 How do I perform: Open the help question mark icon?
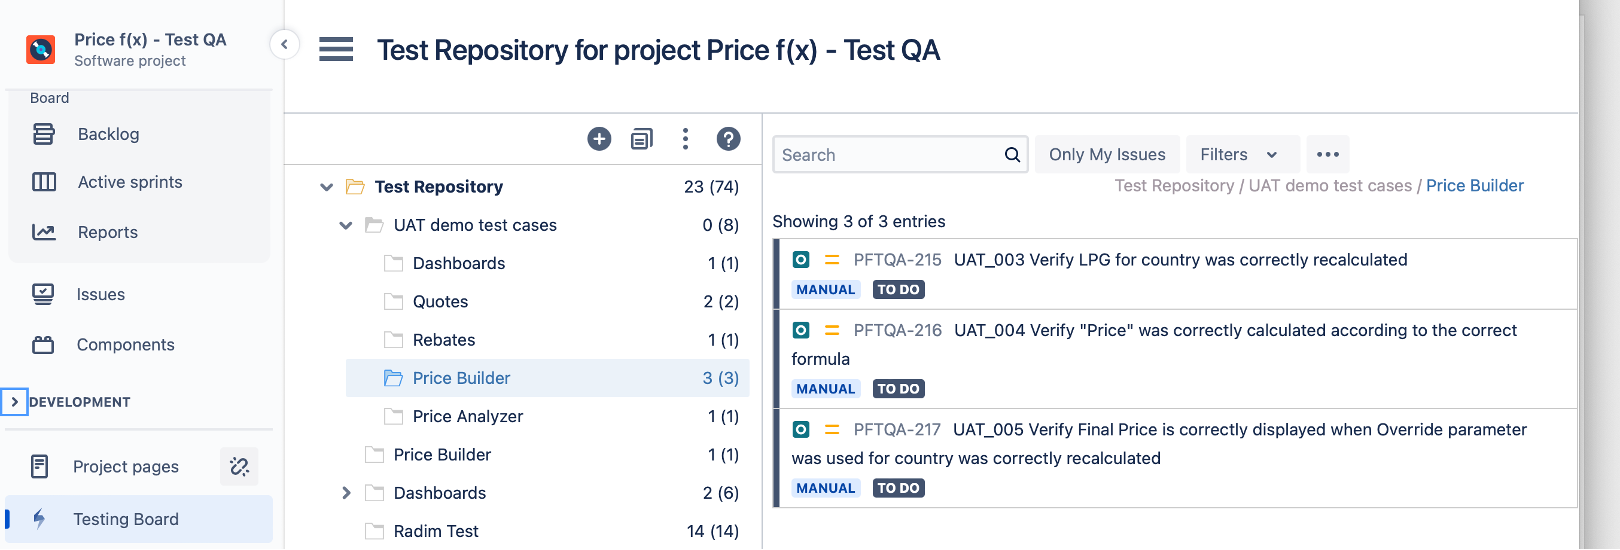pos(729,139)
